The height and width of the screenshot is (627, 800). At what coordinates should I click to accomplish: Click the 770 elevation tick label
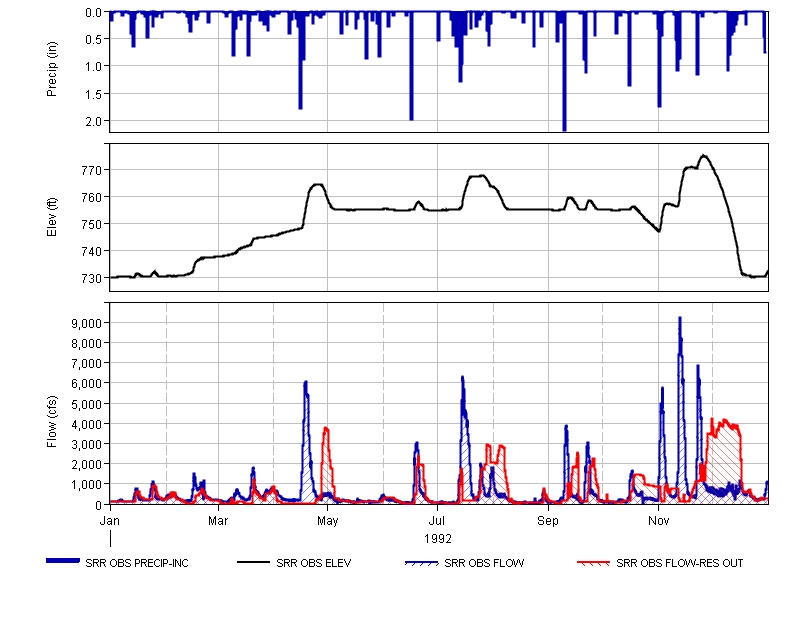point(92,170)
